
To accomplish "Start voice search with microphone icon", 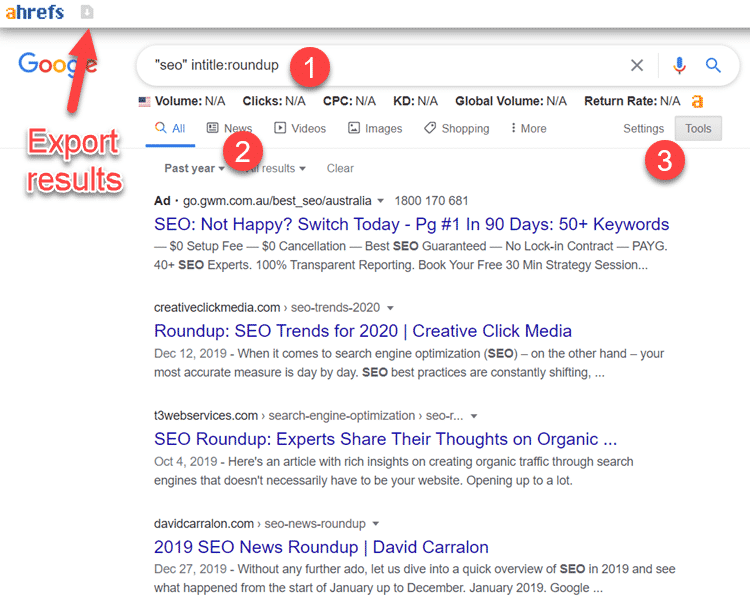I will (x=679, y=65).
